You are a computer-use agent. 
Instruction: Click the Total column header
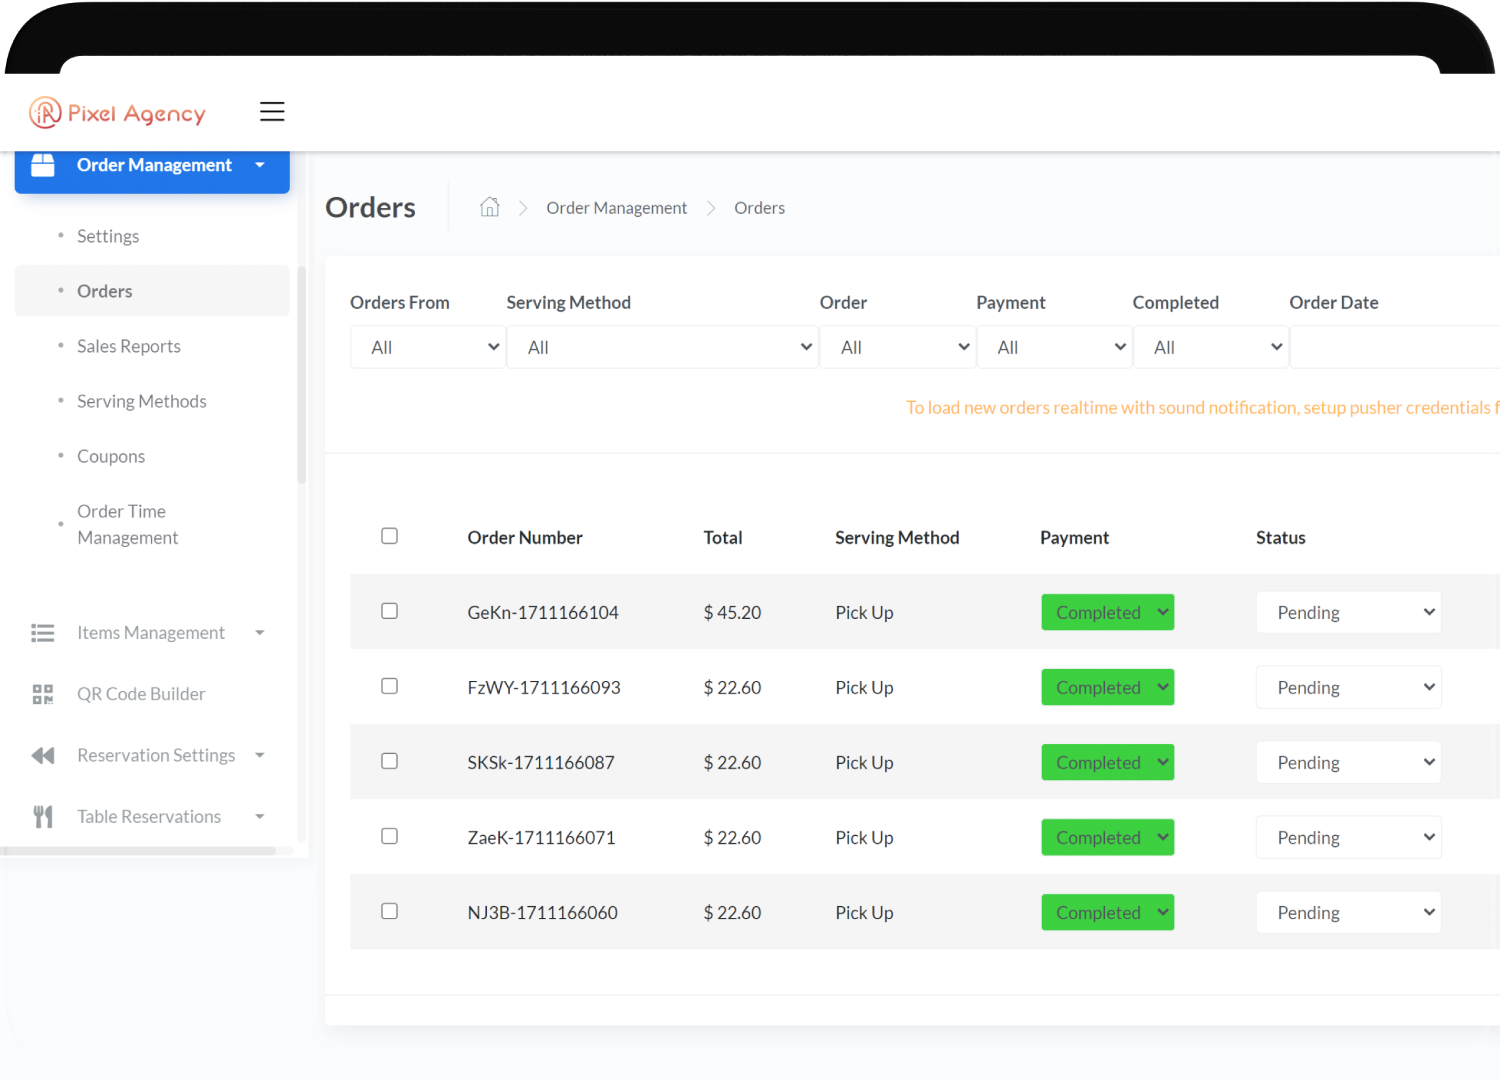723,537
